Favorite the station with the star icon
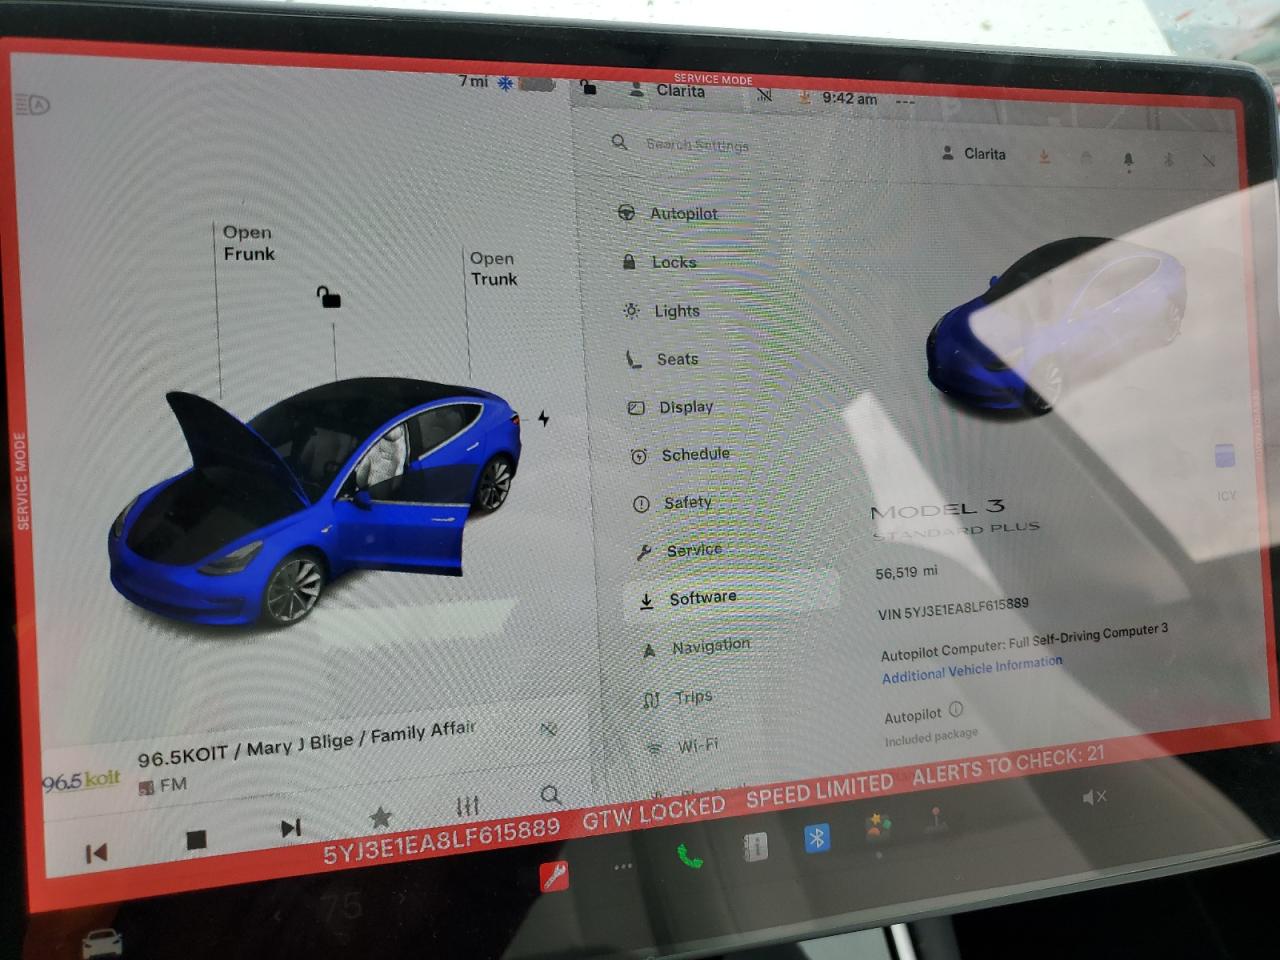 pos(380,817)
